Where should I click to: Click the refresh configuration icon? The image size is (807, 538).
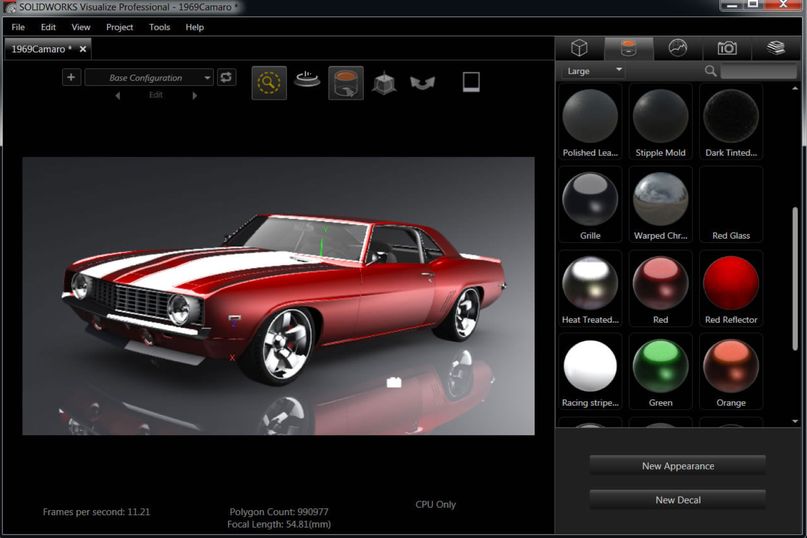(x=227, y=77)
